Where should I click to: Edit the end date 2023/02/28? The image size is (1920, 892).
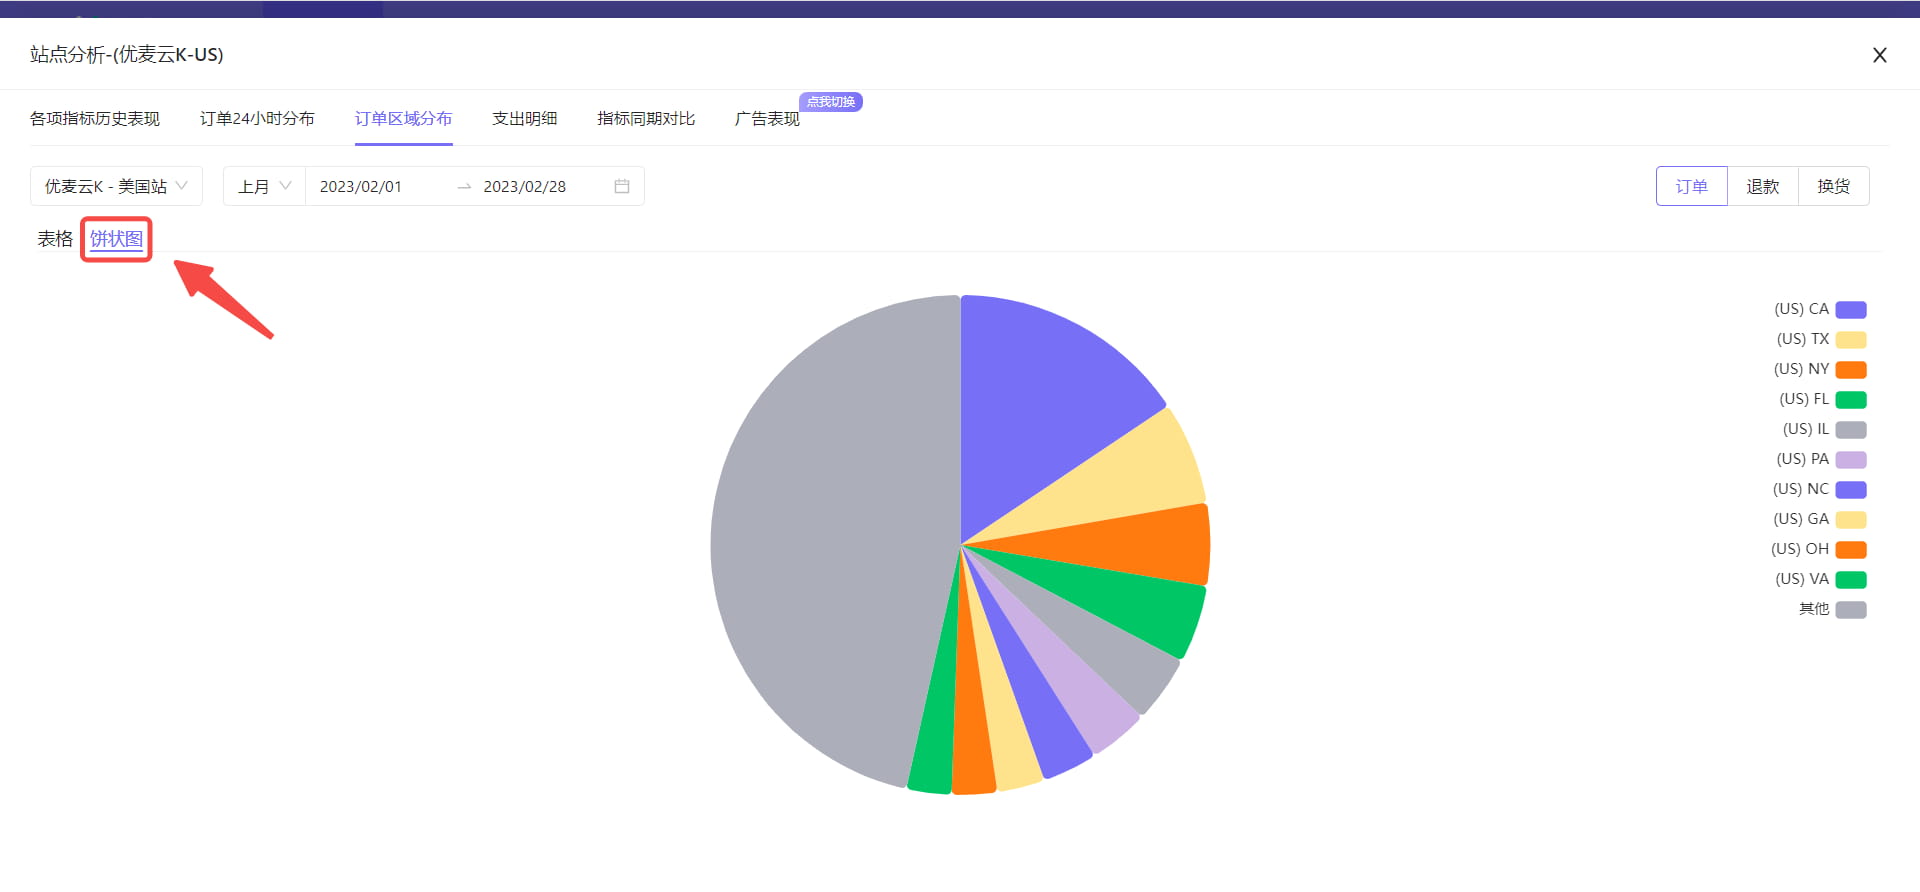pos(525,187)
